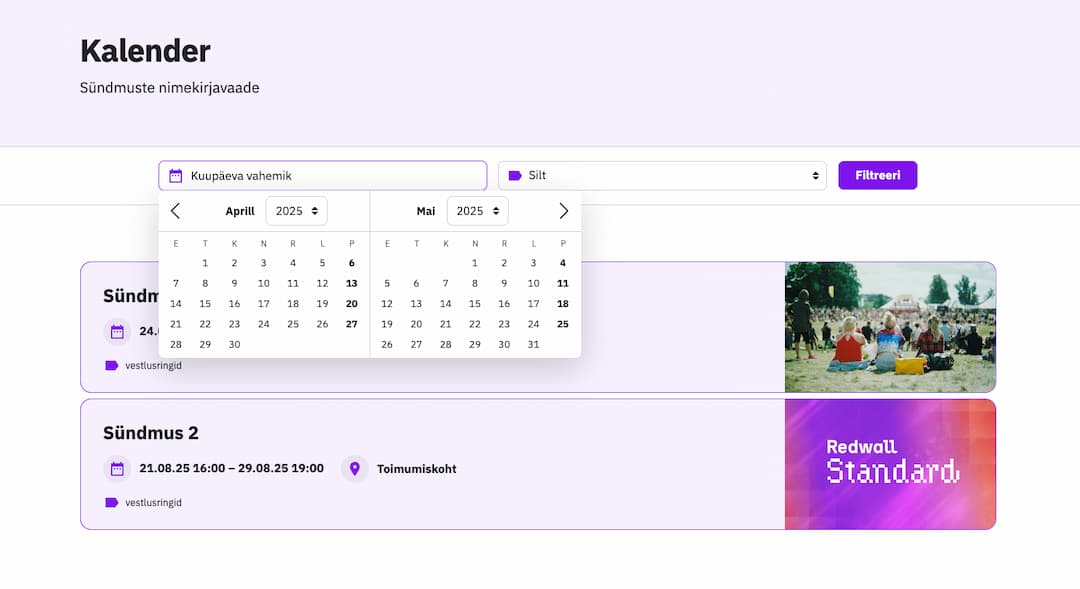Go to next month with right arrow
This screenshot has height=589, width=1080.
[x=563, y=211]
